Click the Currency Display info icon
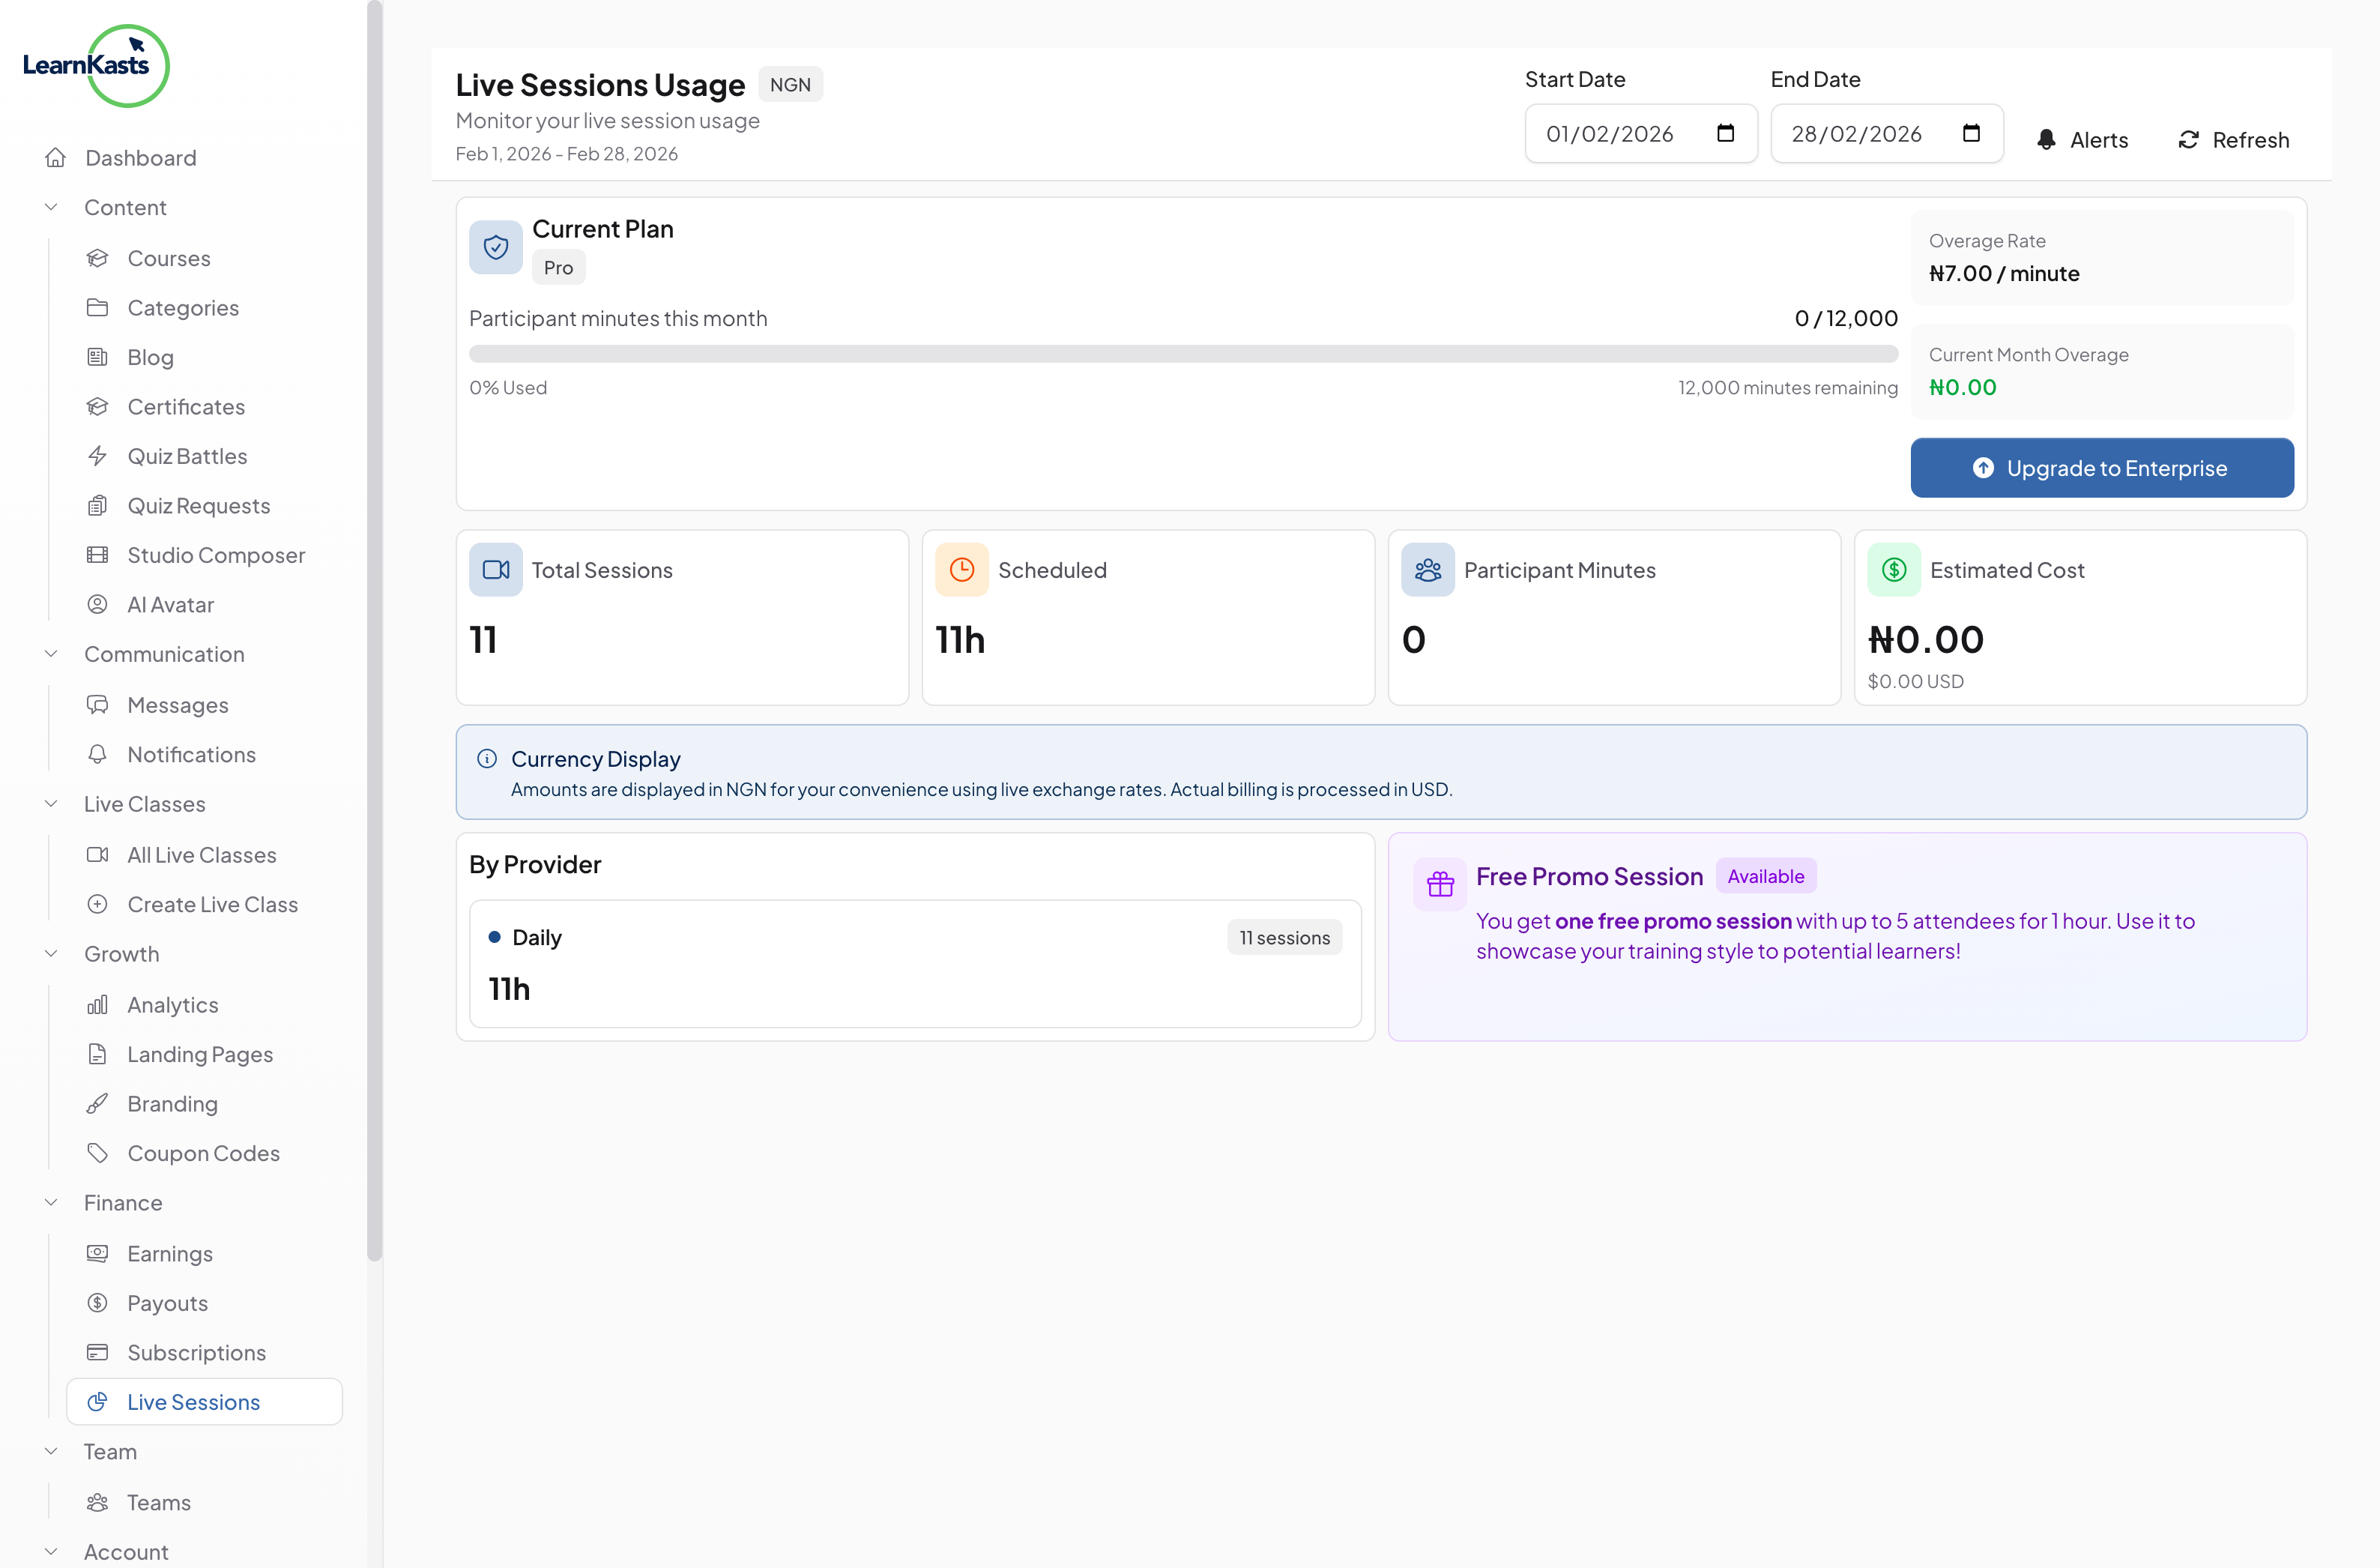The width and height of the screenshot is (2380, 1568). 487,759
